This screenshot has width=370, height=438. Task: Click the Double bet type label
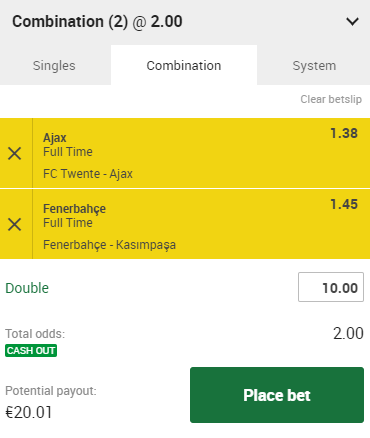(x=27, y=288)
